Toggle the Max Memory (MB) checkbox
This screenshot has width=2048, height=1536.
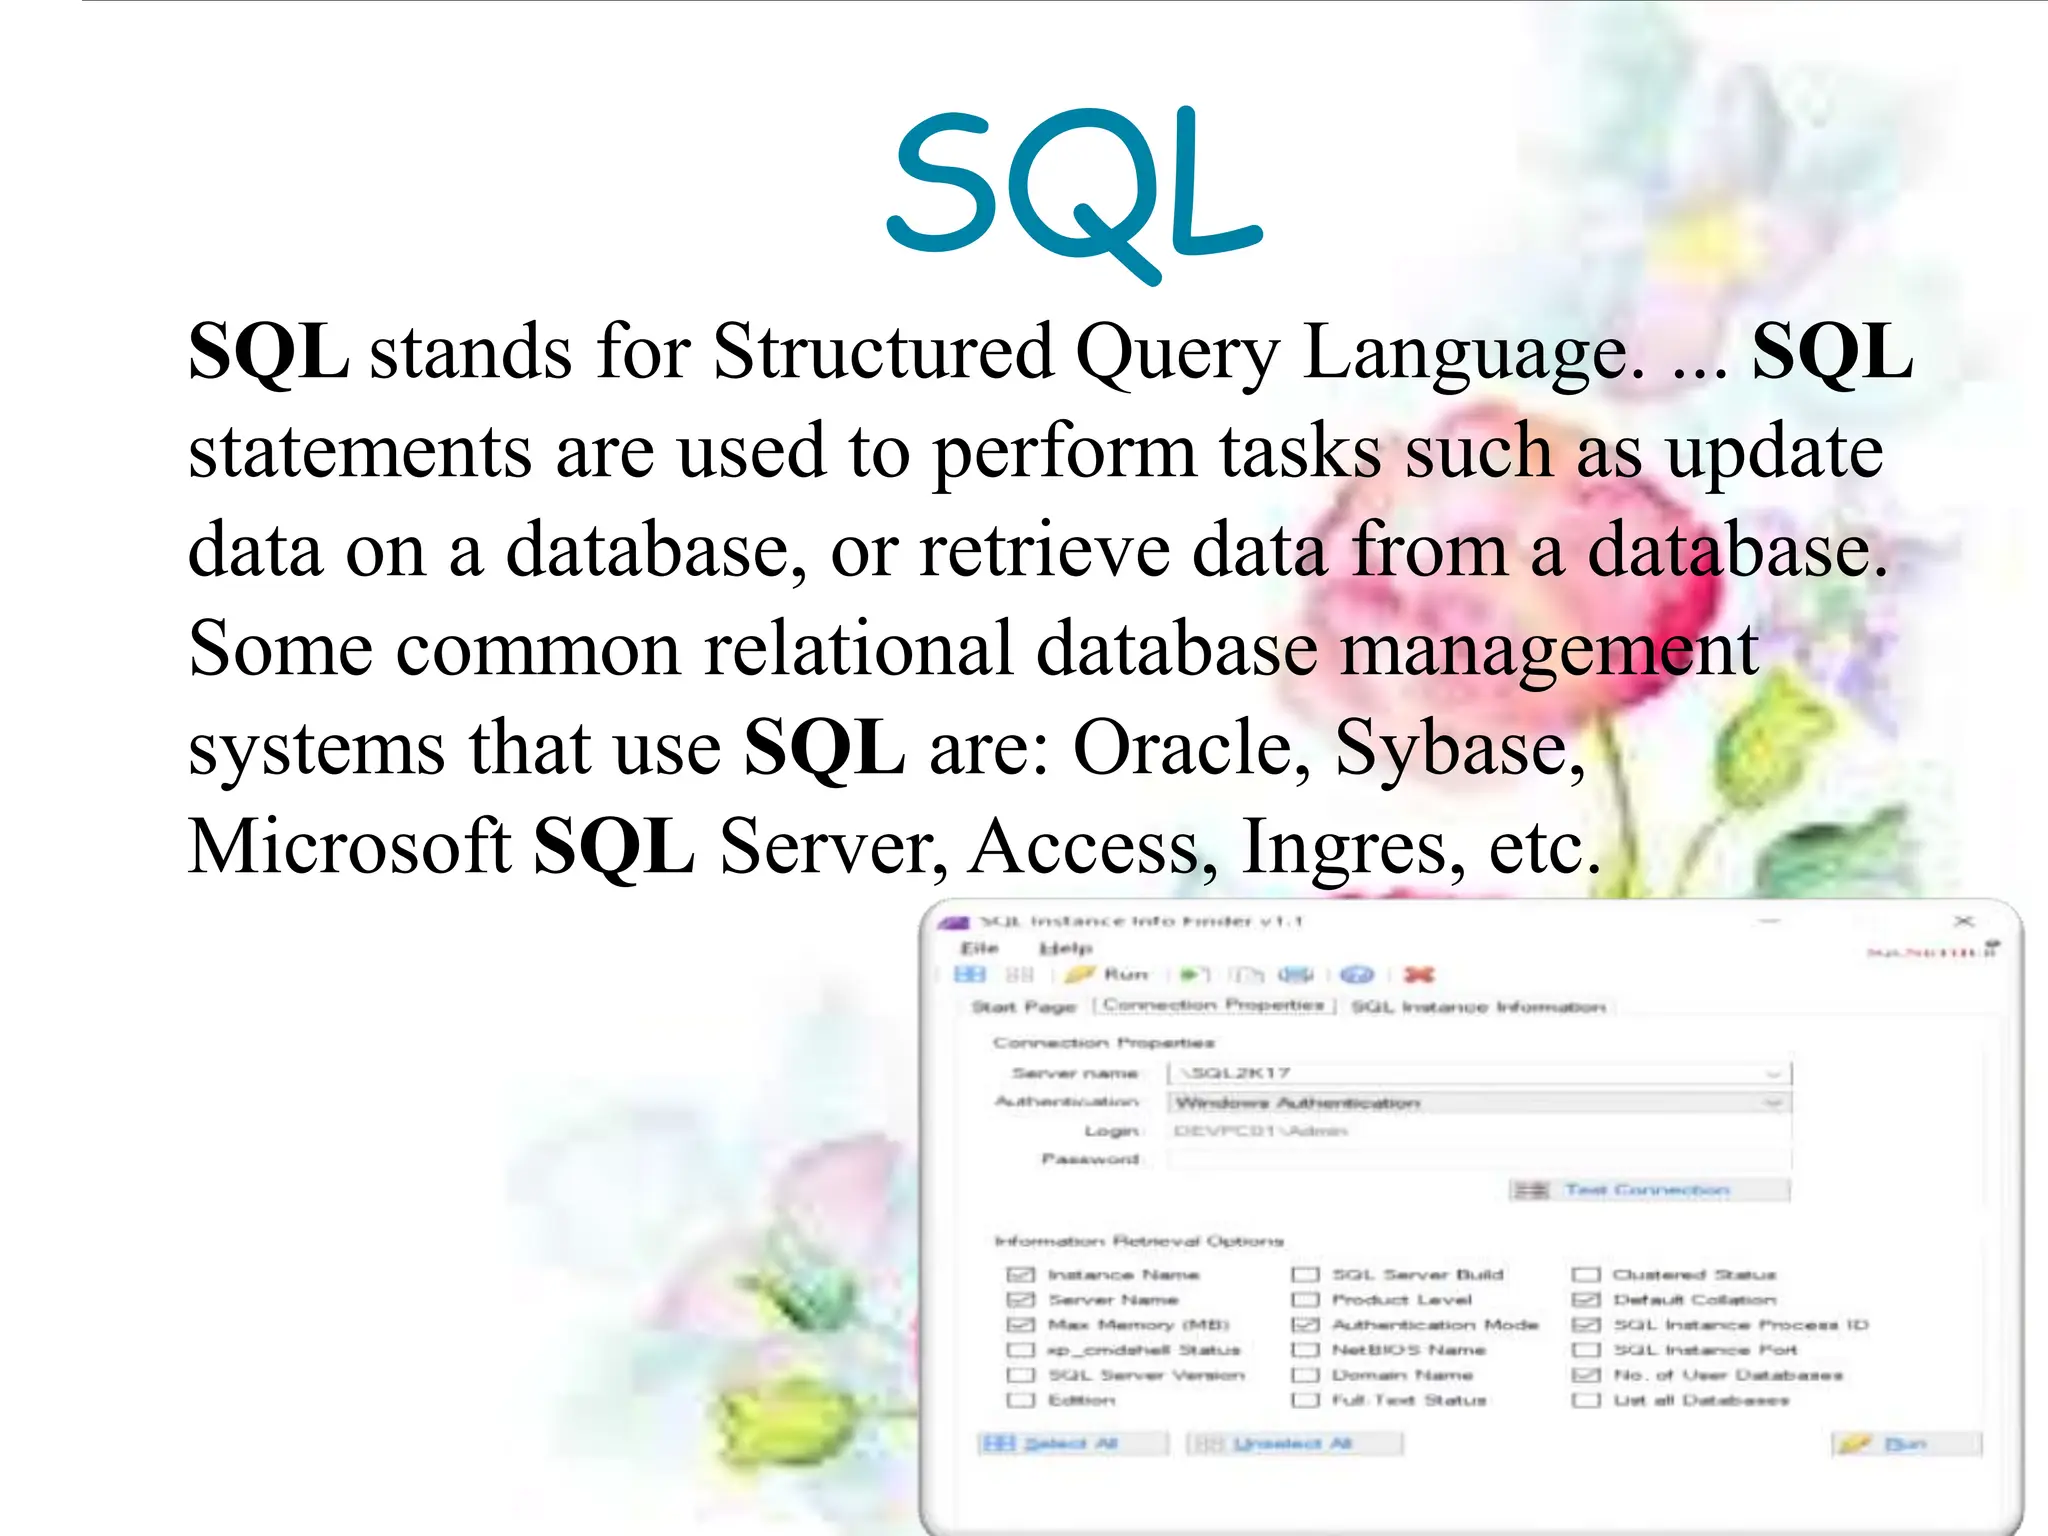pos(1020,1324)
